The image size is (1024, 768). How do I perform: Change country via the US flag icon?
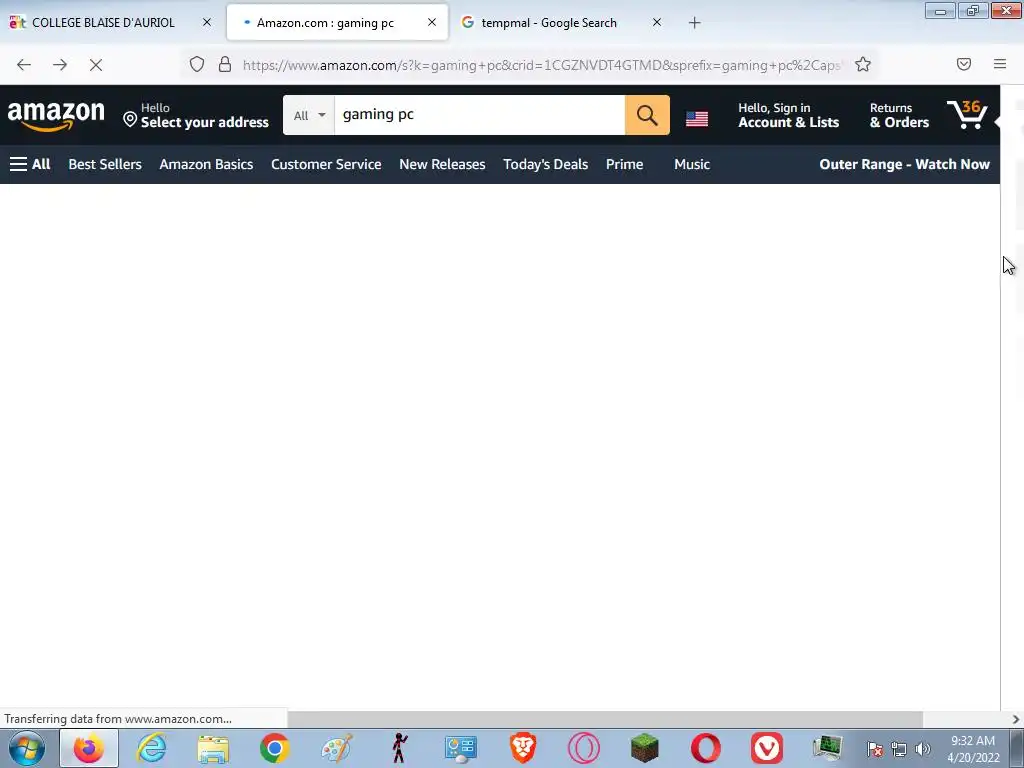click(697, 118)
